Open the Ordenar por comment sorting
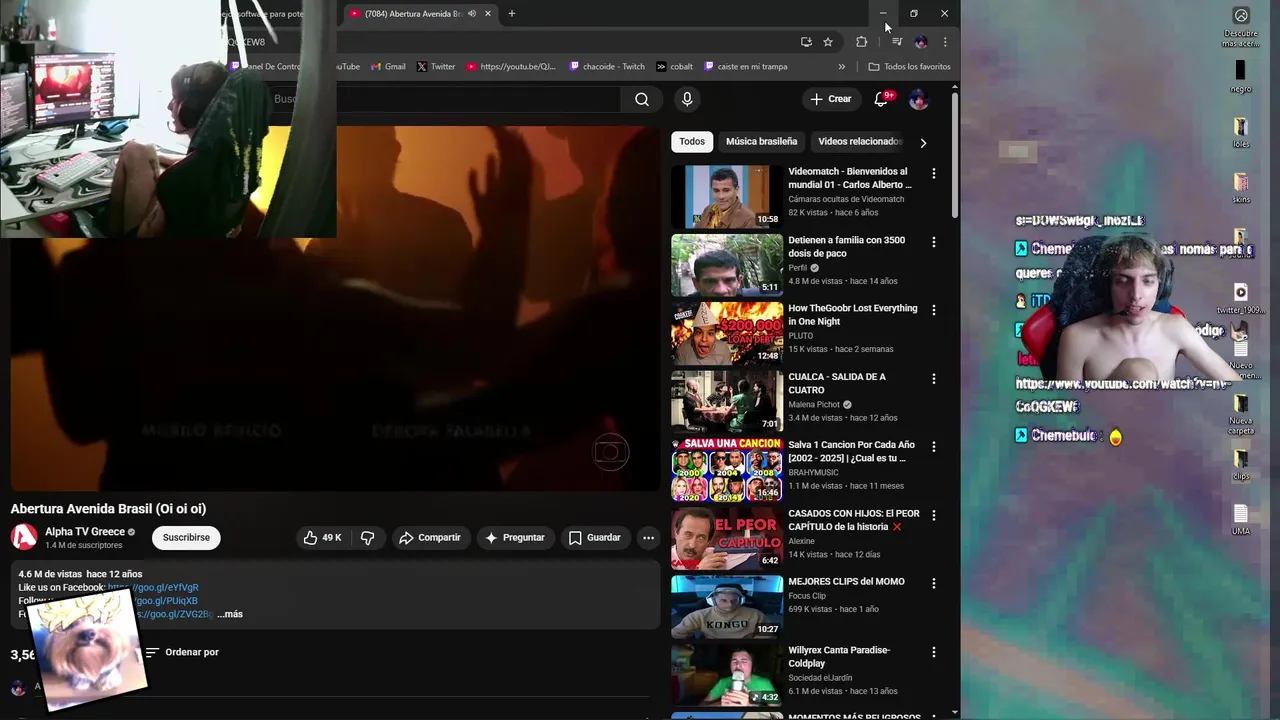1280x720 pixels. pos(182,652)
